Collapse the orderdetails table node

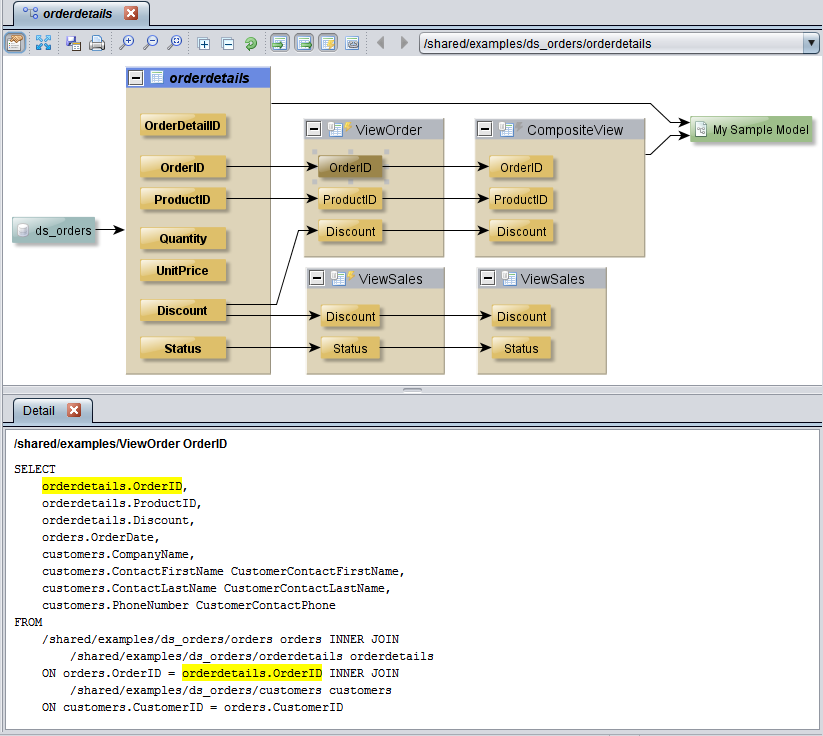click(137, 78)
